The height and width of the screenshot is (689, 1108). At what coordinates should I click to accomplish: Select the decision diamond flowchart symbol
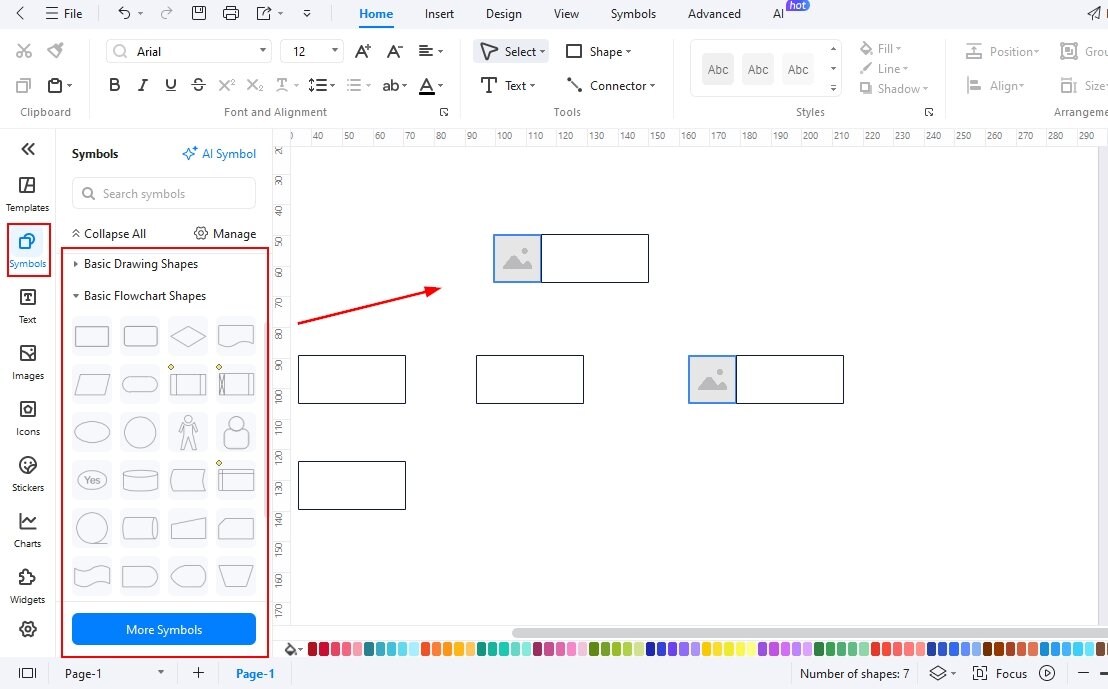(x=188, y=336)
